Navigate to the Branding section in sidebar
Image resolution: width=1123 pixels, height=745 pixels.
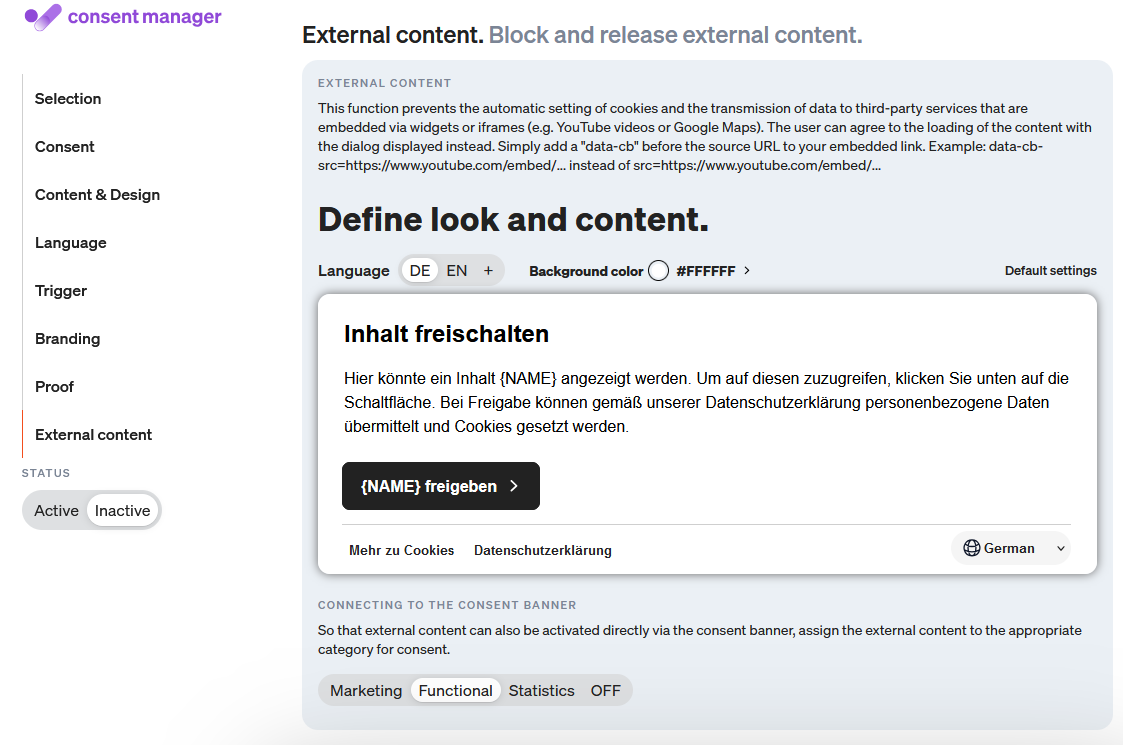(67, 338)
